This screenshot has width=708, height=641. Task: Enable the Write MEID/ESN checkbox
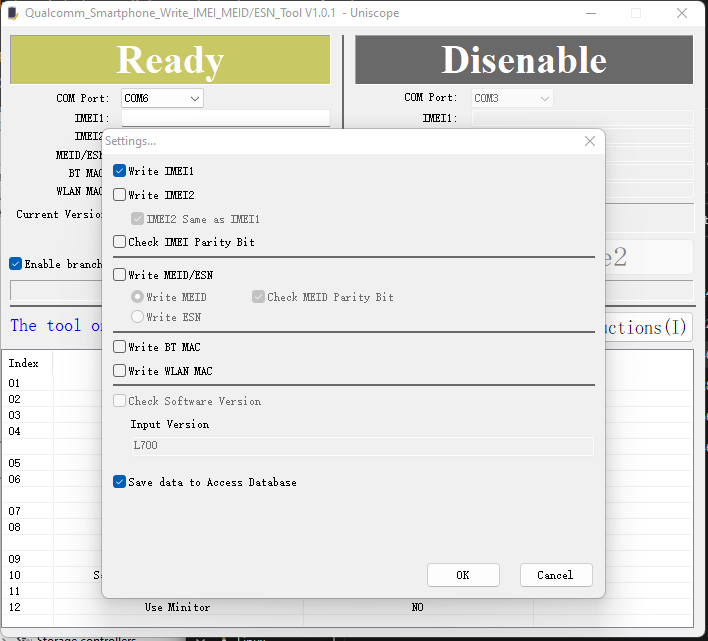(x=119, y=275)
